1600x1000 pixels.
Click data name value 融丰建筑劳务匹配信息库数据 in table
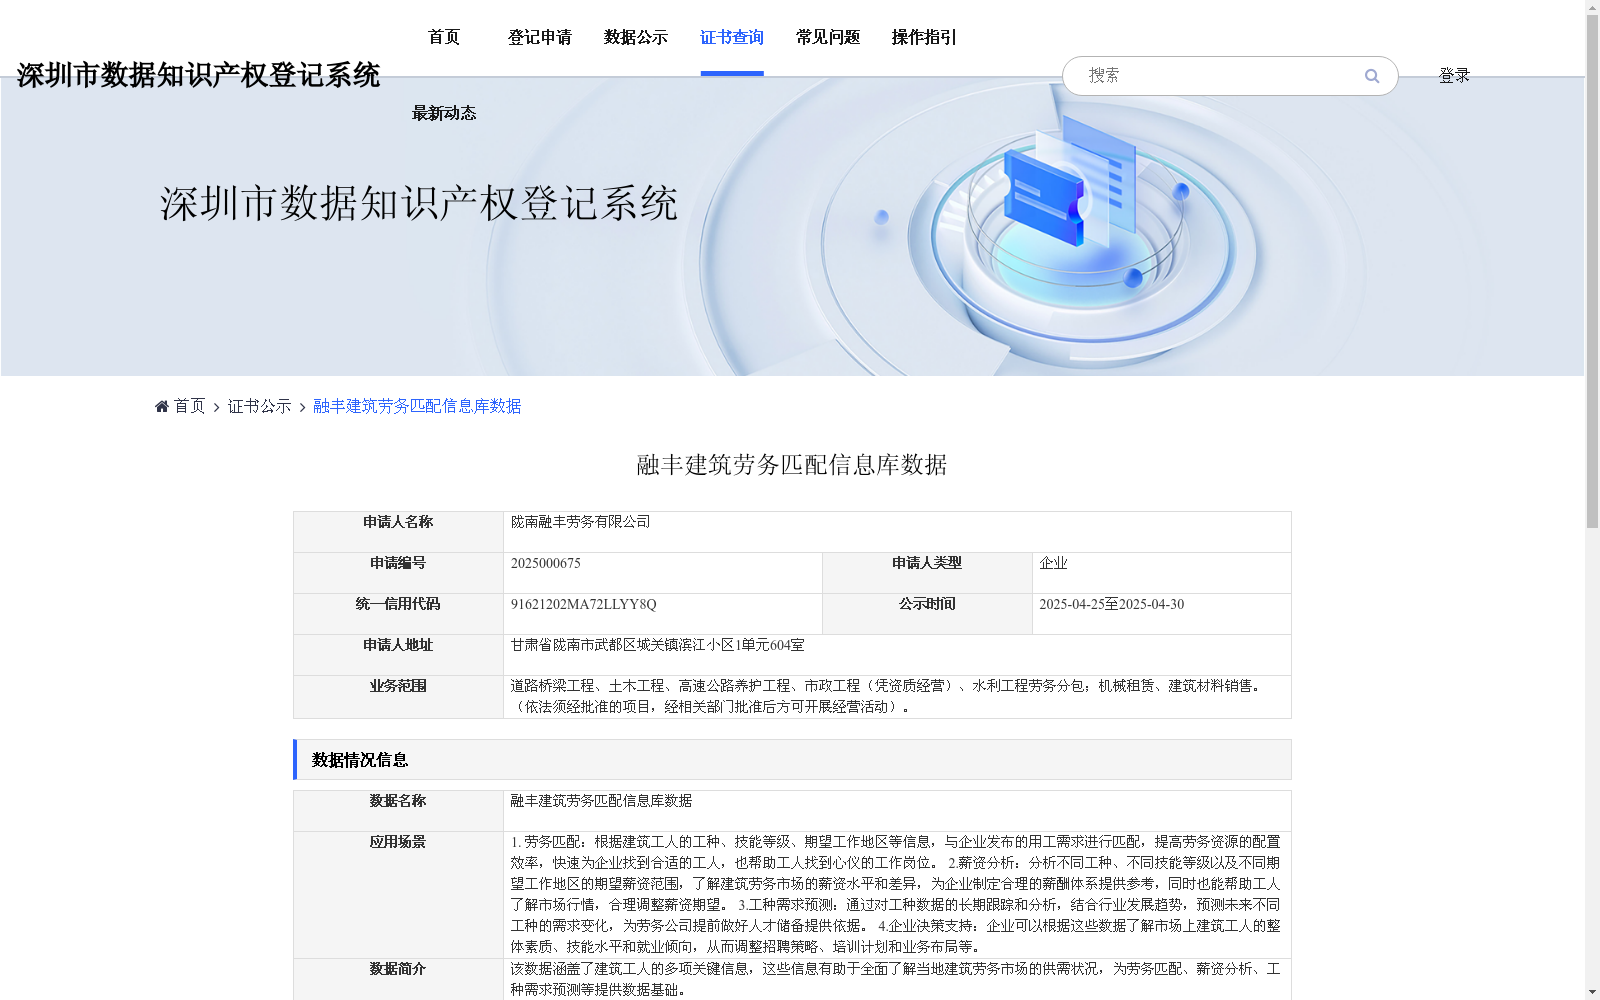tap(602, 801)
